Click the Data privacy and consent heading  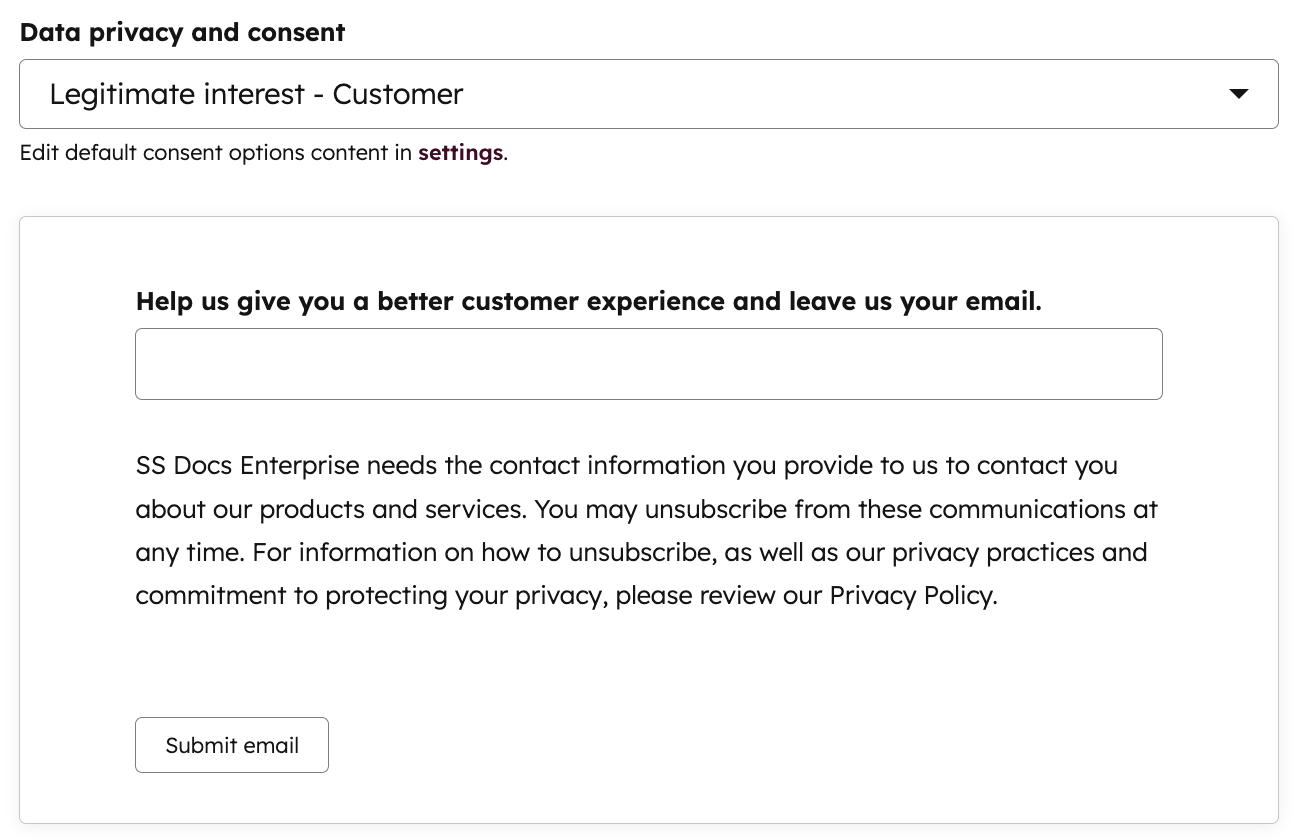click(x=182, y=32)
